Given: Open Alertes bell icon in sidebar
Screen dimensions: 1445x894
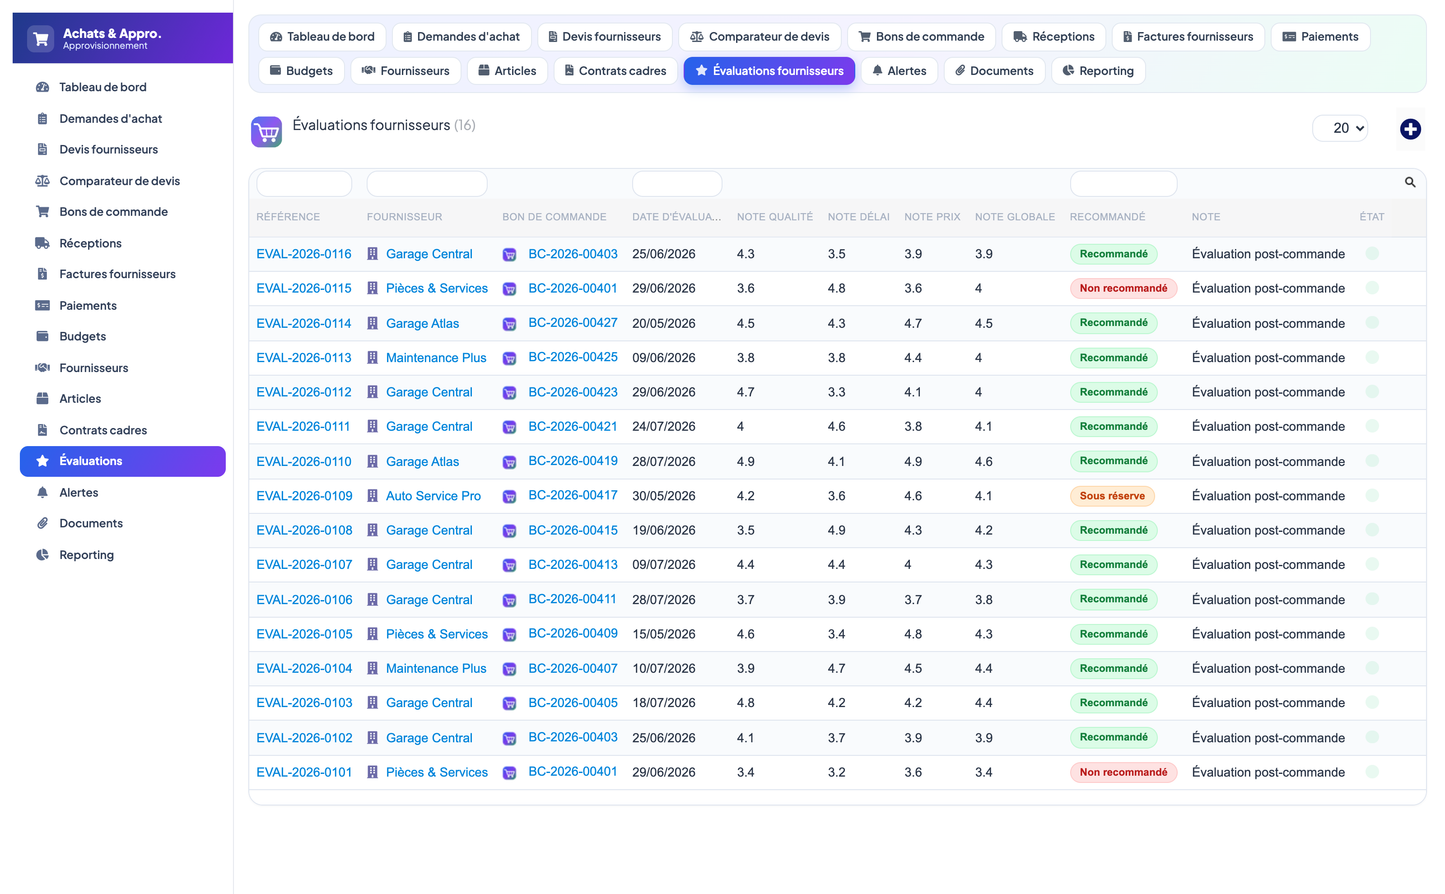Looking at the screenshot, I should [42, 492].
